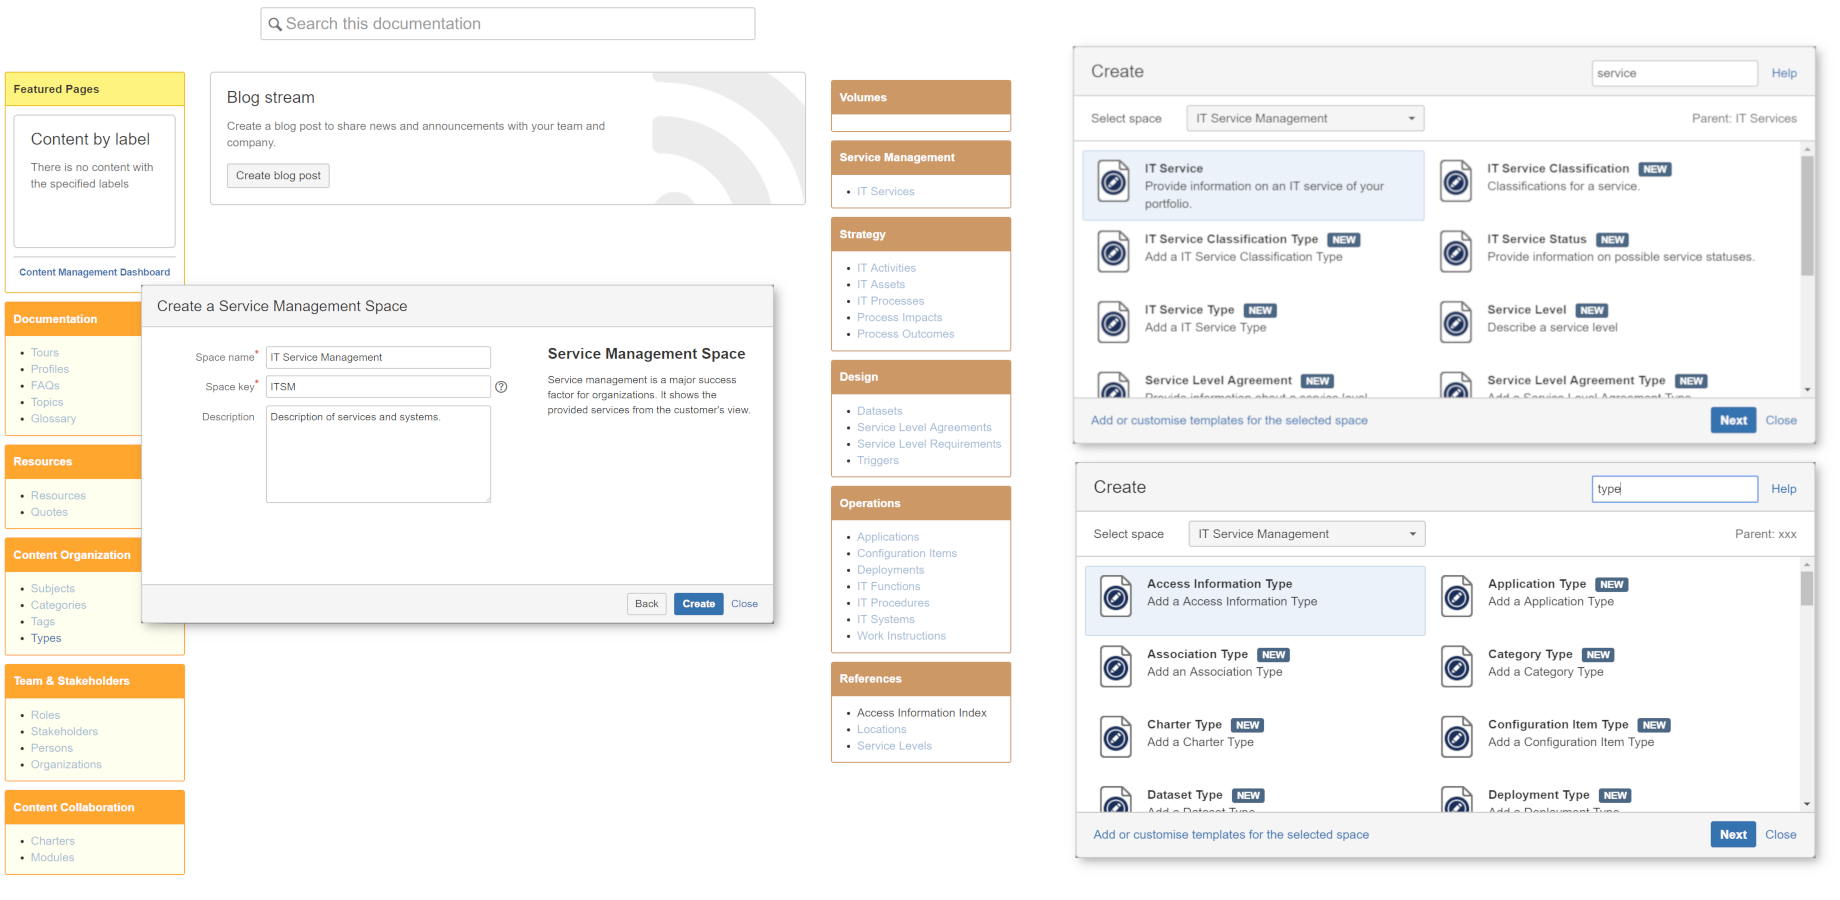Click Next in the service Create dialog

1733,420
